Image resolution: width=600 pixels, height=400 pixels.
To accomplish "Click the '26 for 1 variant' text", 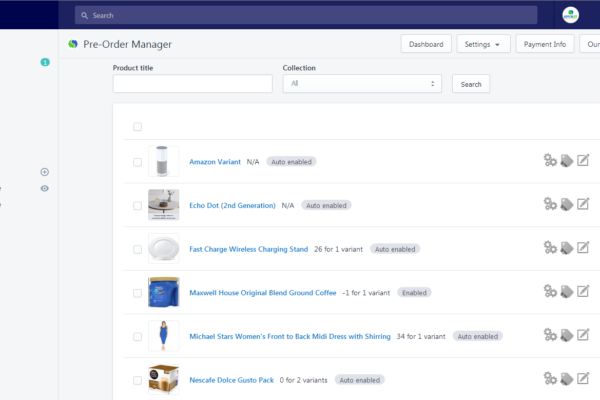I will (338, 249).
